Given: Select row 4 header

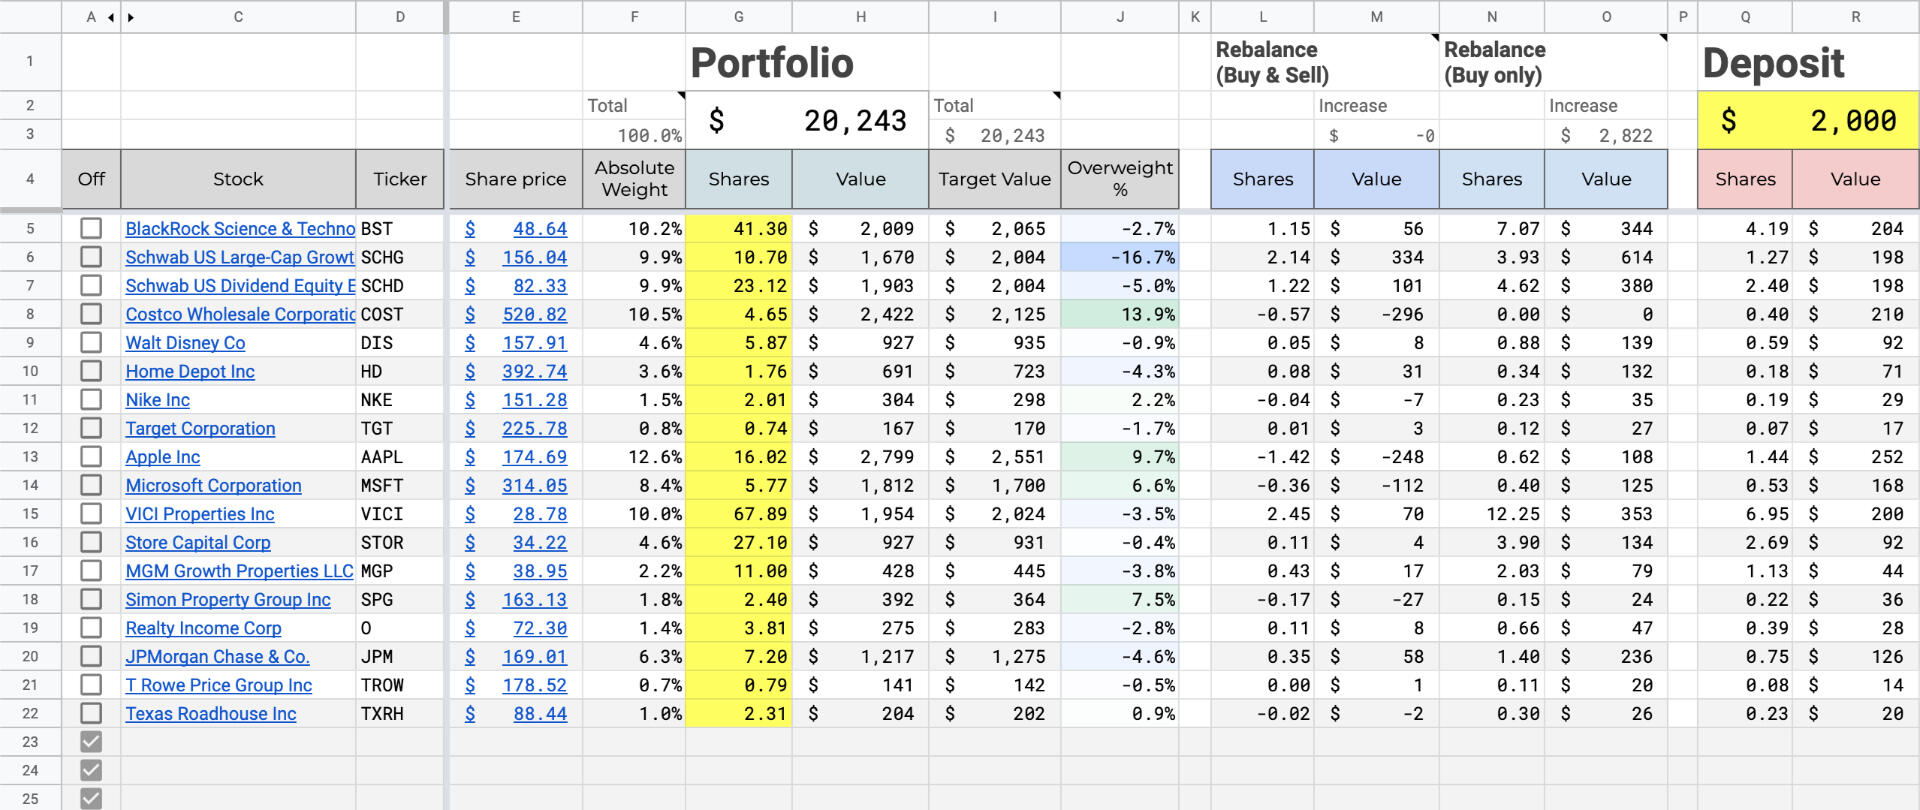Looking at the screenshot, I should click(30, 179).
